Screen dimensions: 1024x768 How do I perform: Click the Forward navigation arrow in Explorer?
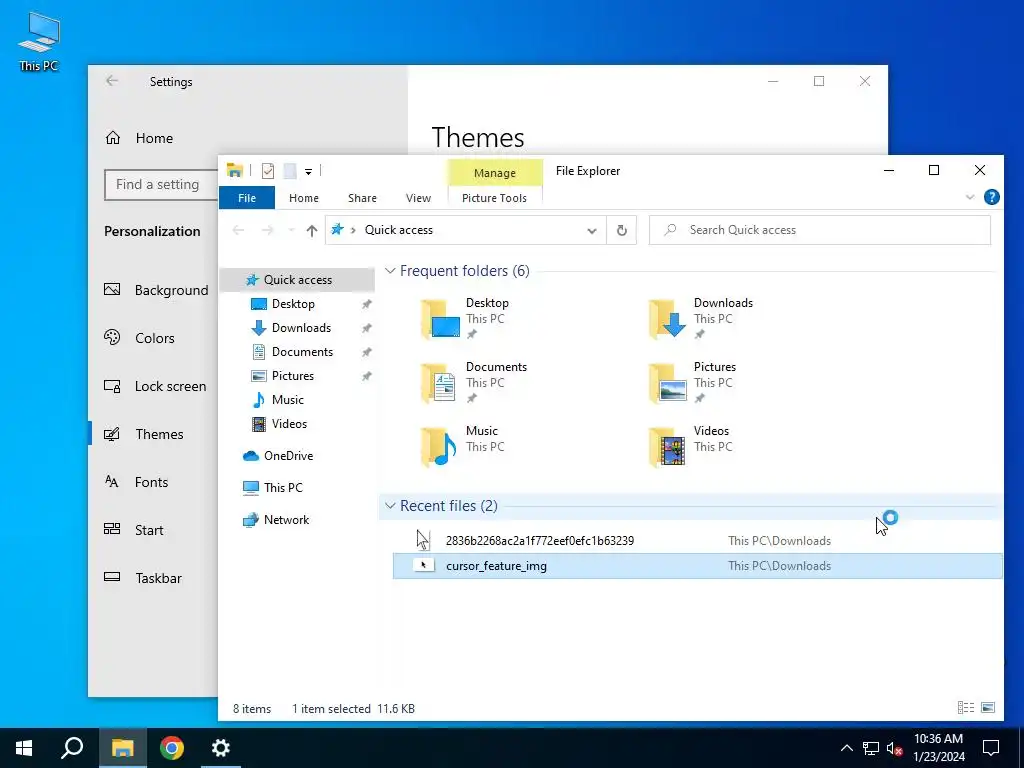[267, 230]
